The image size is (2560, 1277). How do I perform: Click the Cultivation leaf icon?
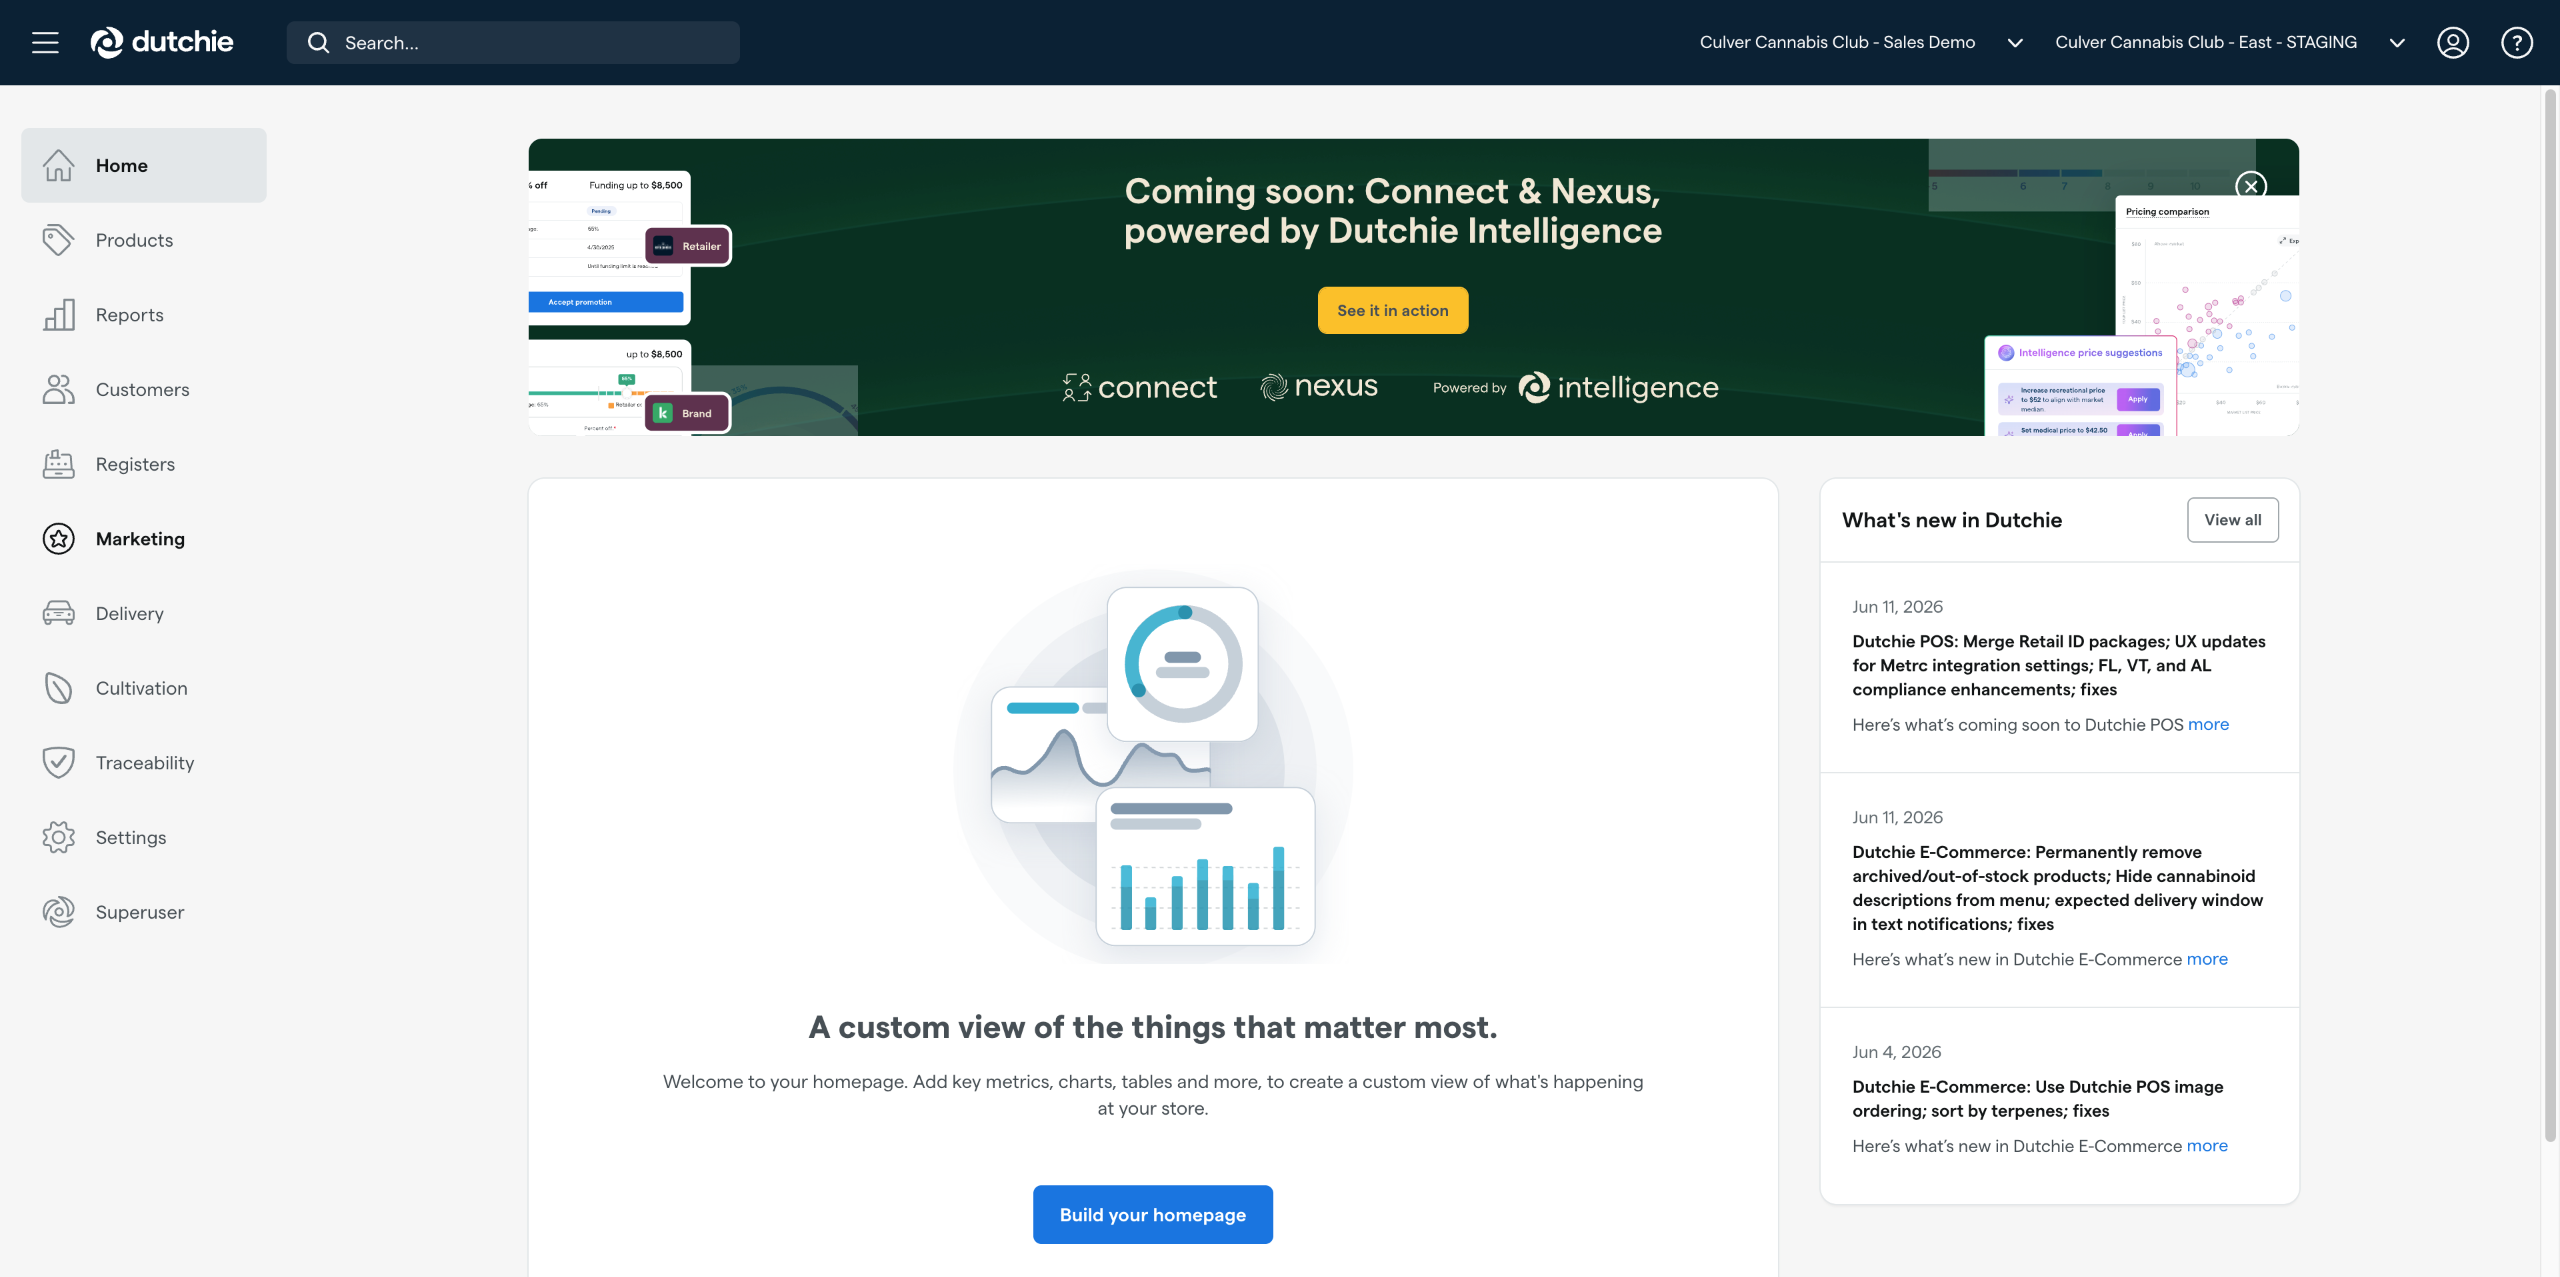tap(59, 688)
